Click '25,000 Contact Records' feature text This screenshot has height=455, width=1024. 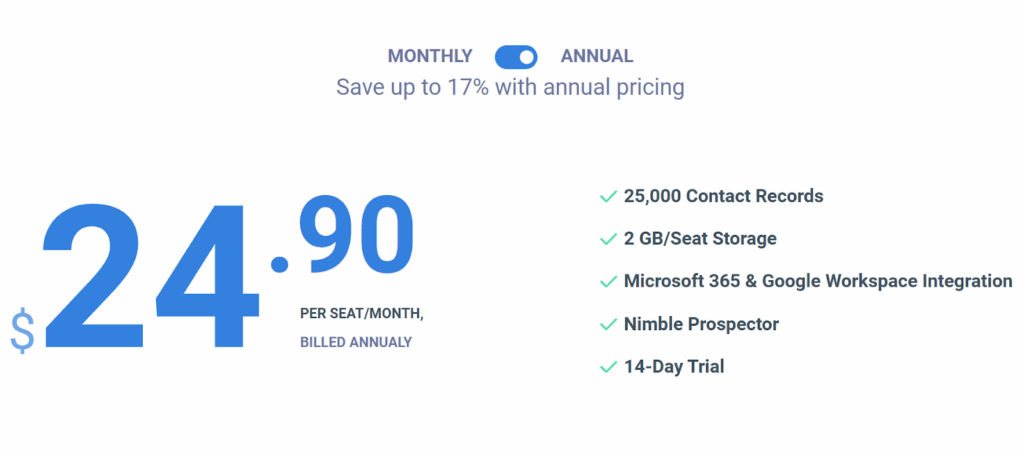(x=723, y=196)
